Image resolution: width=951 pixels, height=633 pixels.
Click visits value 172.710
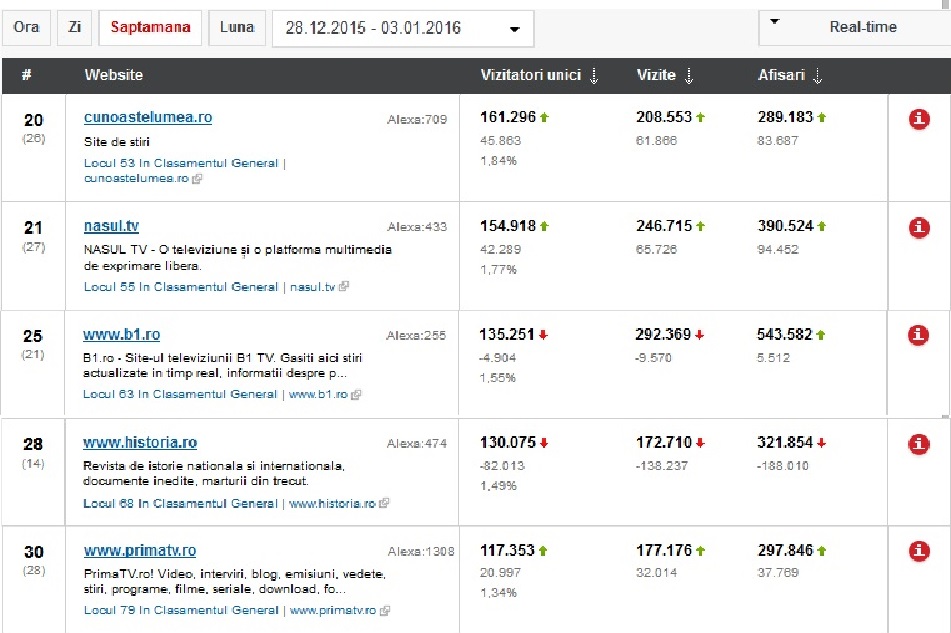(x=664, y=442)
